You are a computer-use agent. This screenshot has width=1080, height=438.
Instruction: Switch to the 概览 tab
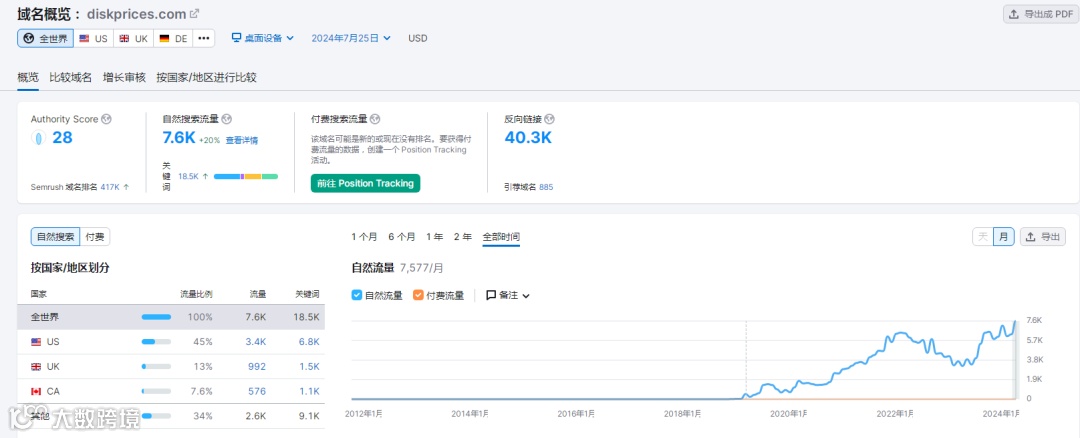pyautogui.click(x=28, y=77)
